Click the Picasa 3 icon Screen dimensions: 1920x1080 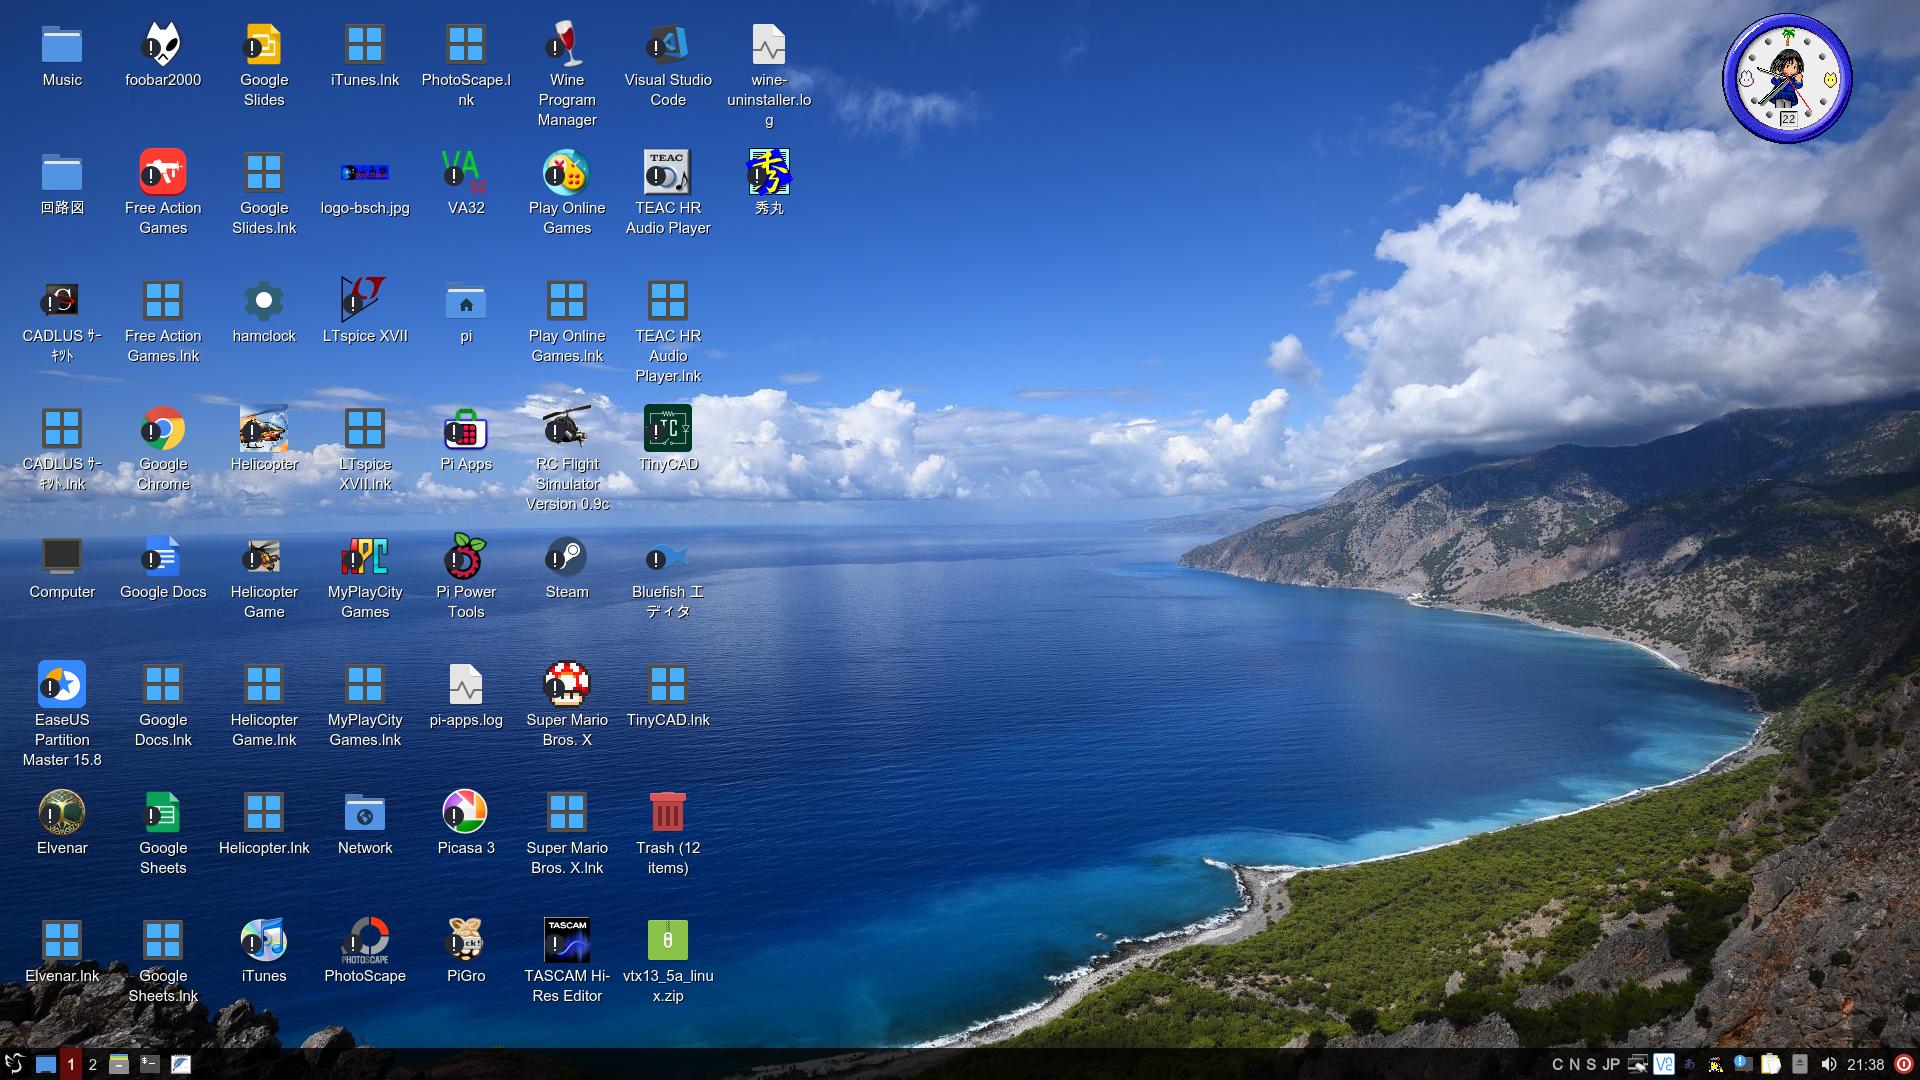(x=466, y=813)
